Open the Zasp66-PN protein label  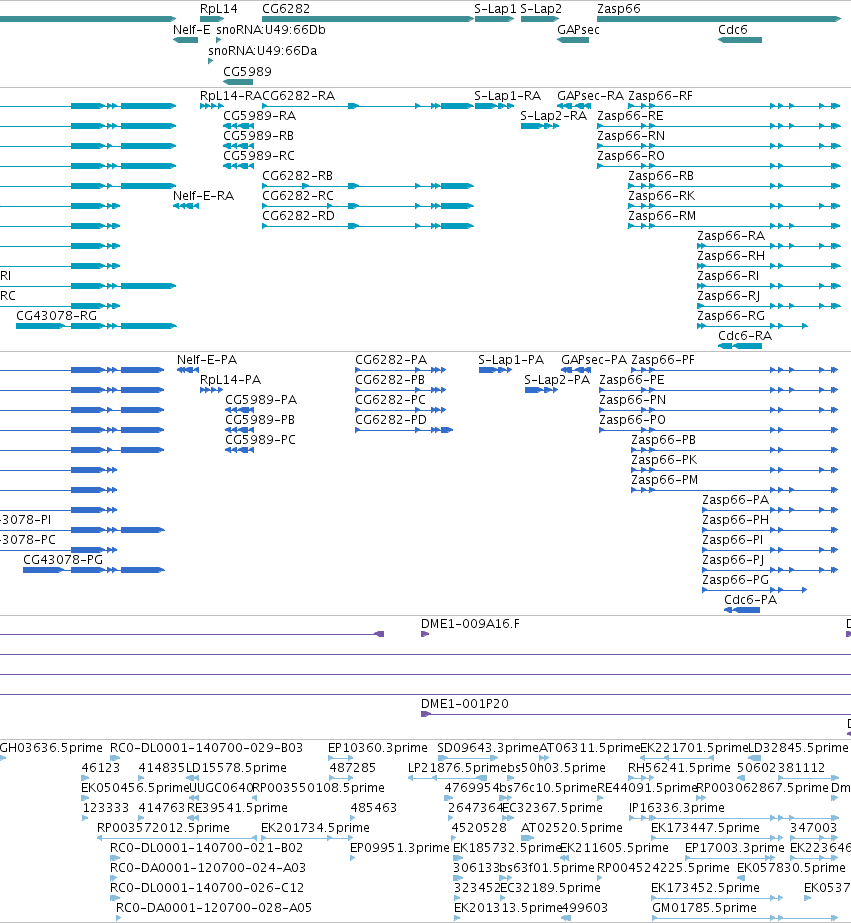tap(633, 400)
